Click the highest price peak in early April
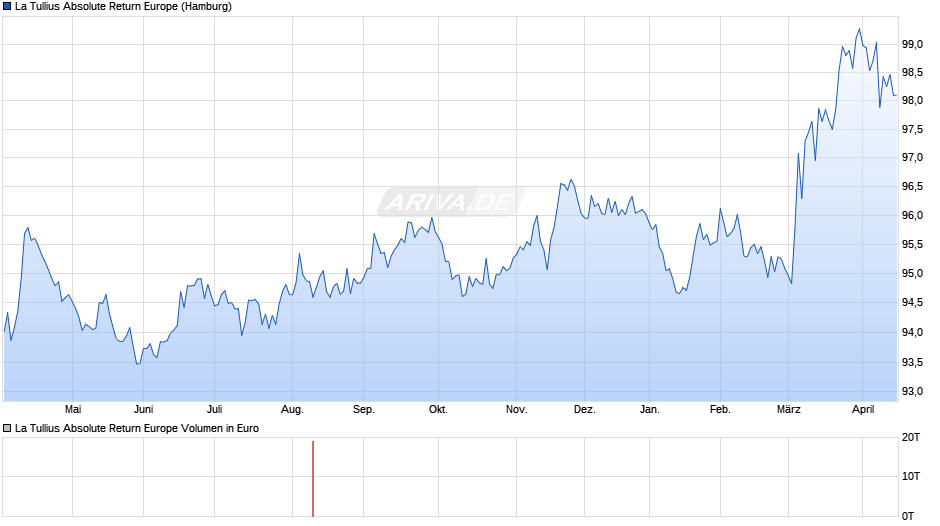The width and height of the screenshot is (940, 526). coord(860,29)
